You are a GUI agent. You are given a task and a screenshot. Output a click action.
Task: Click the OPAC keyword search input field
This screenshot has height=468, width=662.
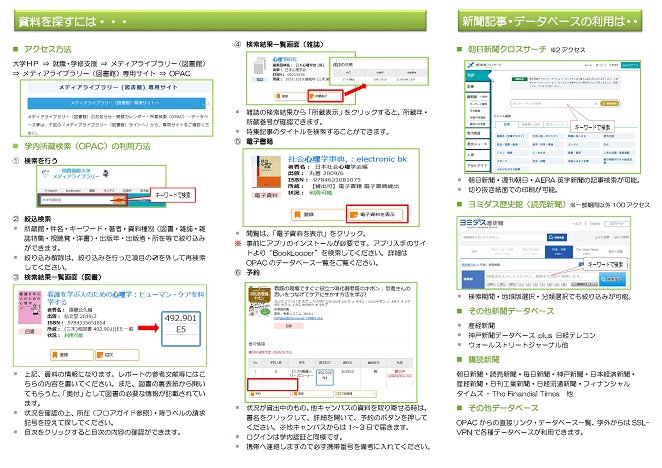(x=76, y=200)
